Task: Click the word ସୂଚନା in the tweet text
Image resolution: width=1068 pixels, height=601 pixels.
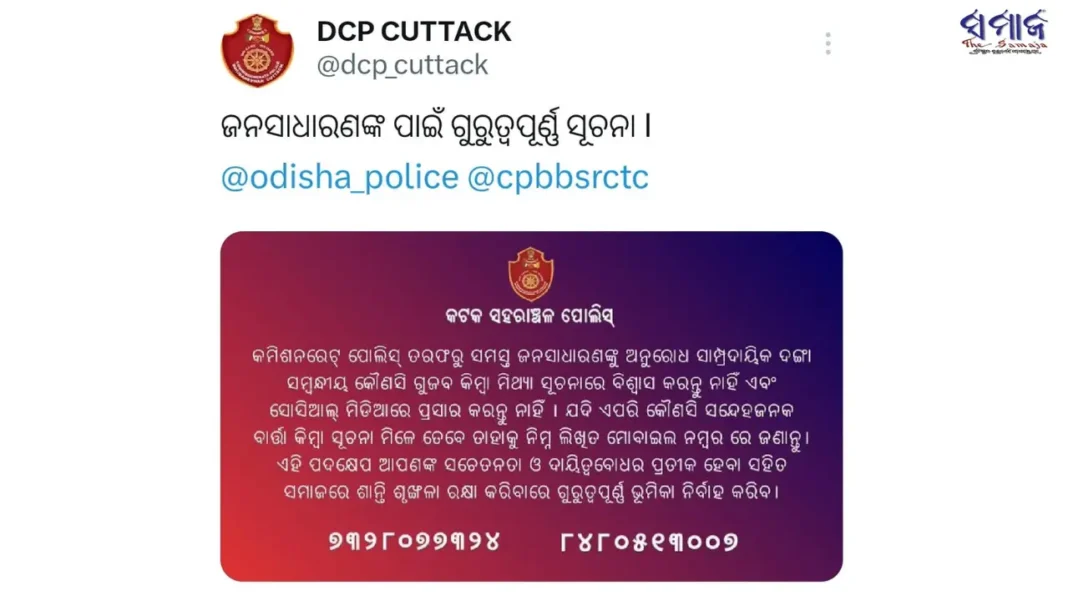Action: (596, 126)
